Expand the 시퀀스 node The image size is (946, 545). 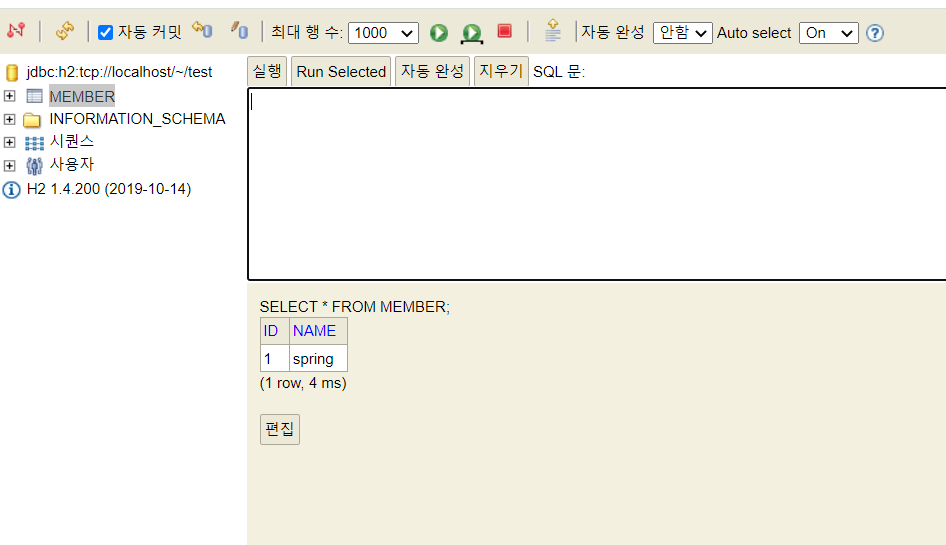click(x=9, y=142)
